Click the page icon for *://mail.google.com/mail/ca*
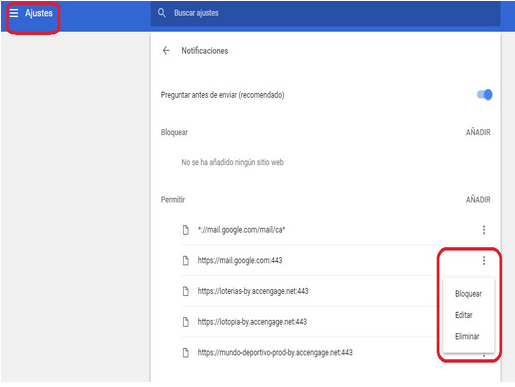Viewport: 515px width, 387px height. click(x=186, y=230)
